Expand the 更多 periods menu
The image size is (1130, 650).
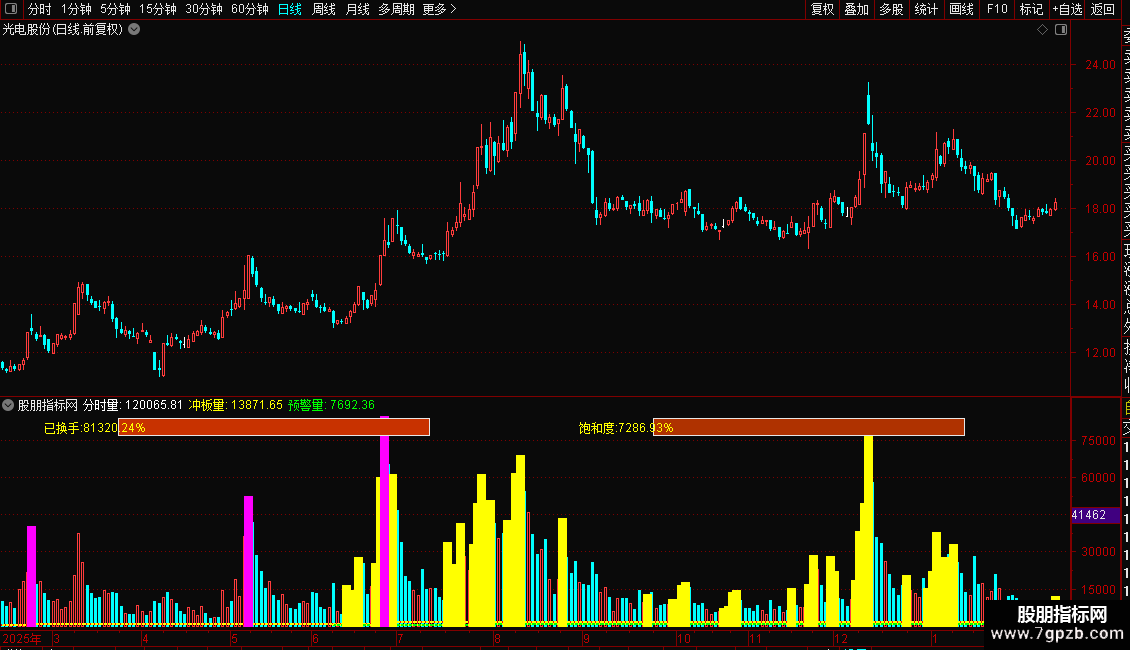[439, 9]
